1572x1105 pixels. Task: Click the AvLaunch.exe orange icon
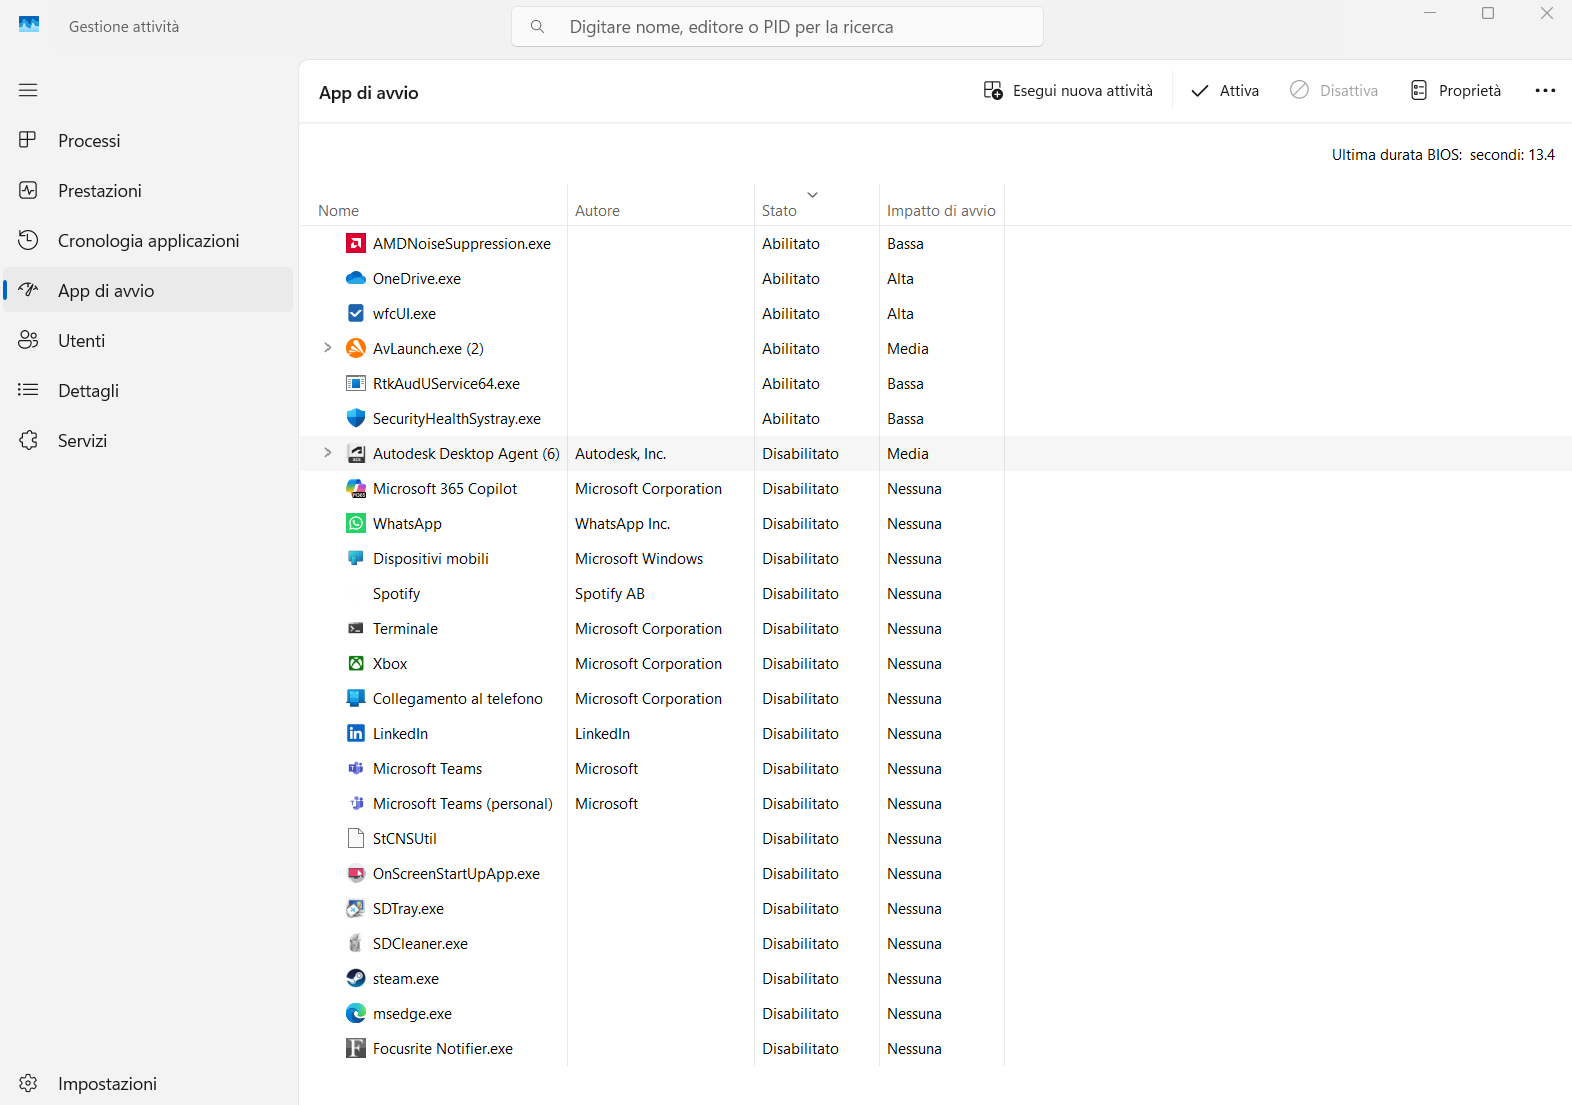click(356, 348)
